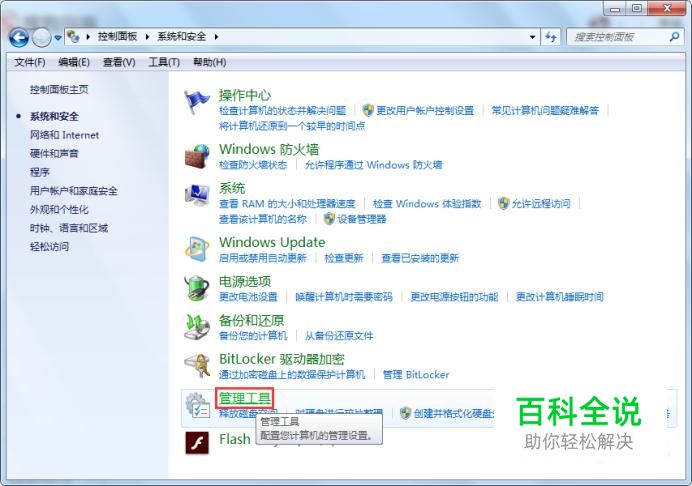Click the Back navigation arrow button
Screen dimensions: 692x486
pyautogui.click(x=19, y=38)
